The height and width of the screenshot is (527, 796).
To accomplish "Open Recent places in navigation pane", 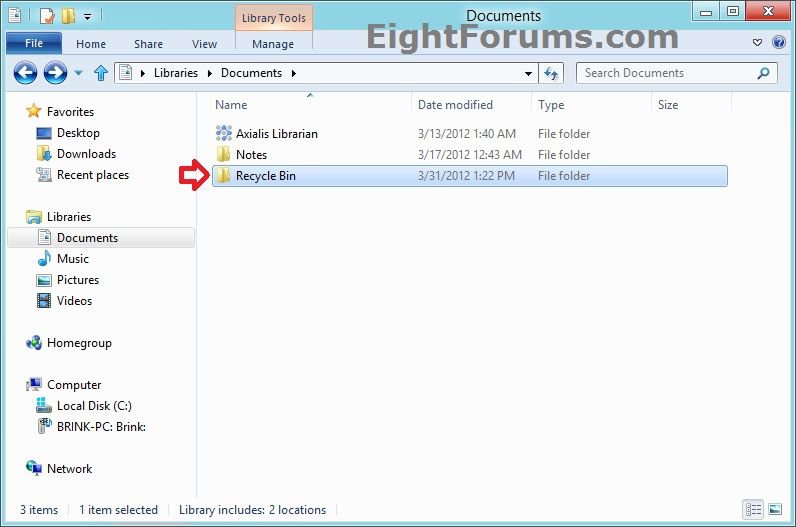I will (93, 175).
